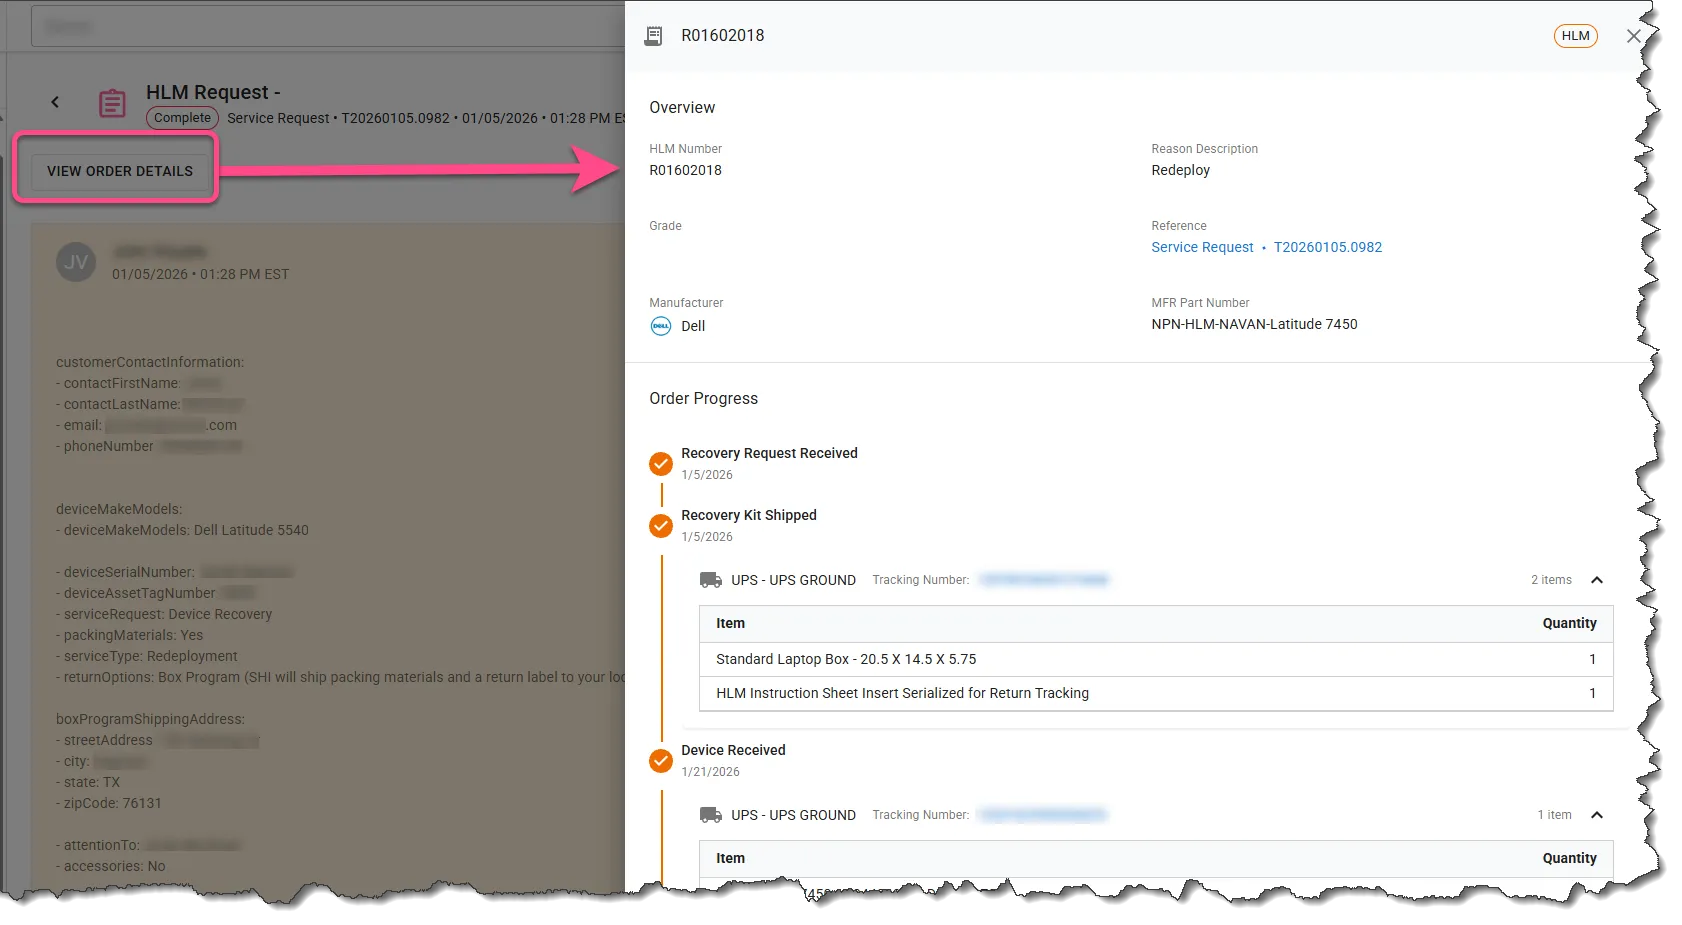1682x925 pixels.
Task: Click the search field at top of page
Action: 328,26
